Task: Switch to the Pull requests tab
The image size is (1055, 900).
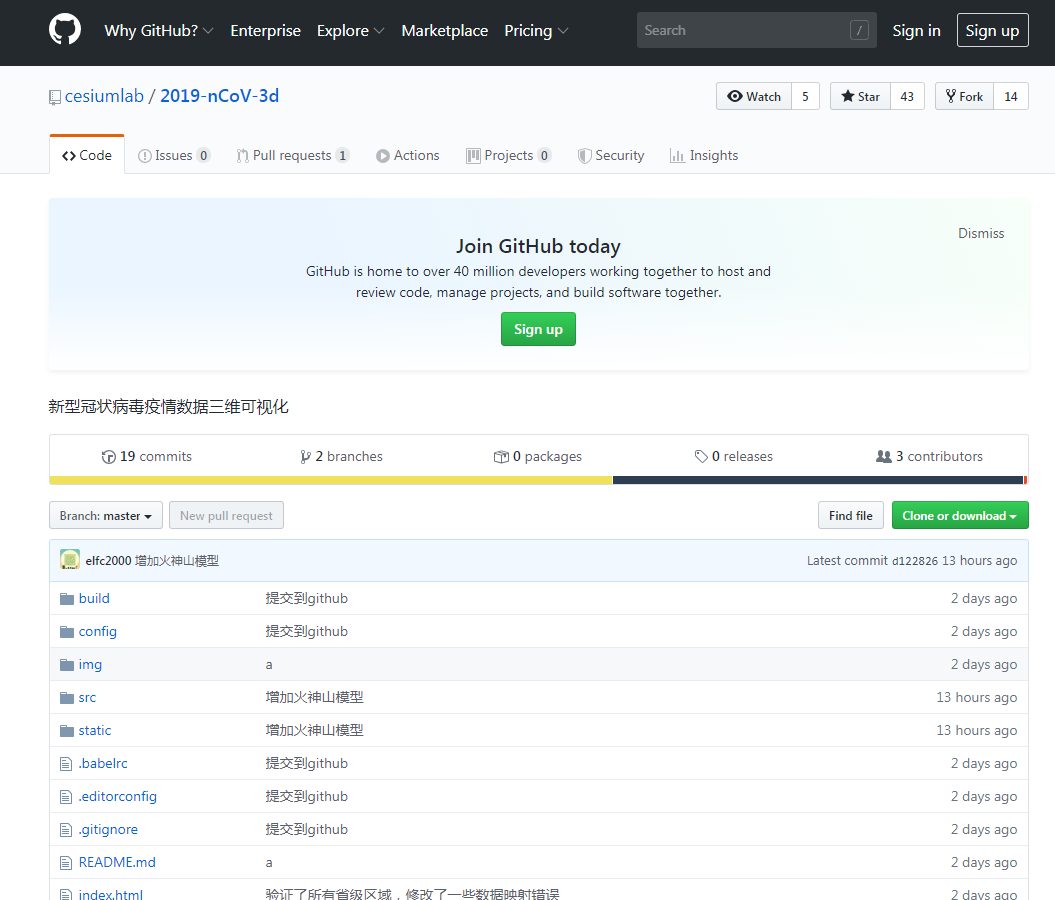Action: (x=293, y=155)
